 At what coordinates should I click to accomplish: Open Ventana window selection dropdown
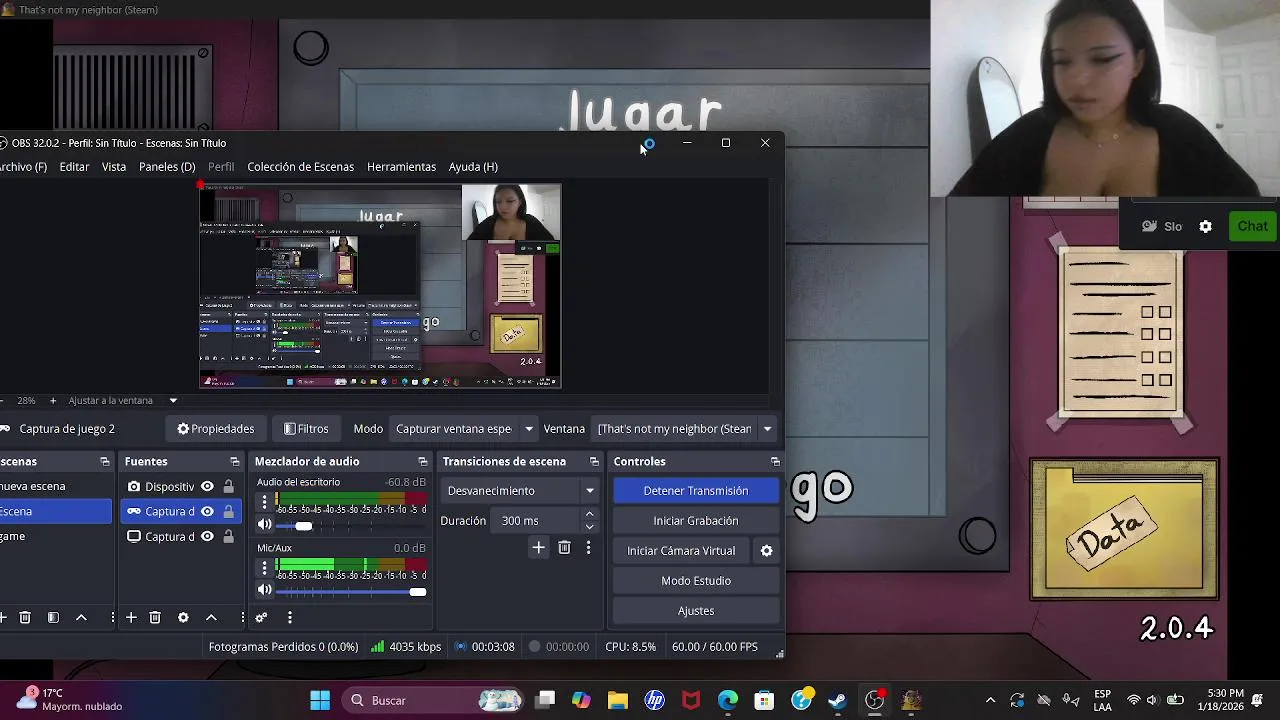[x=685, y=429]
